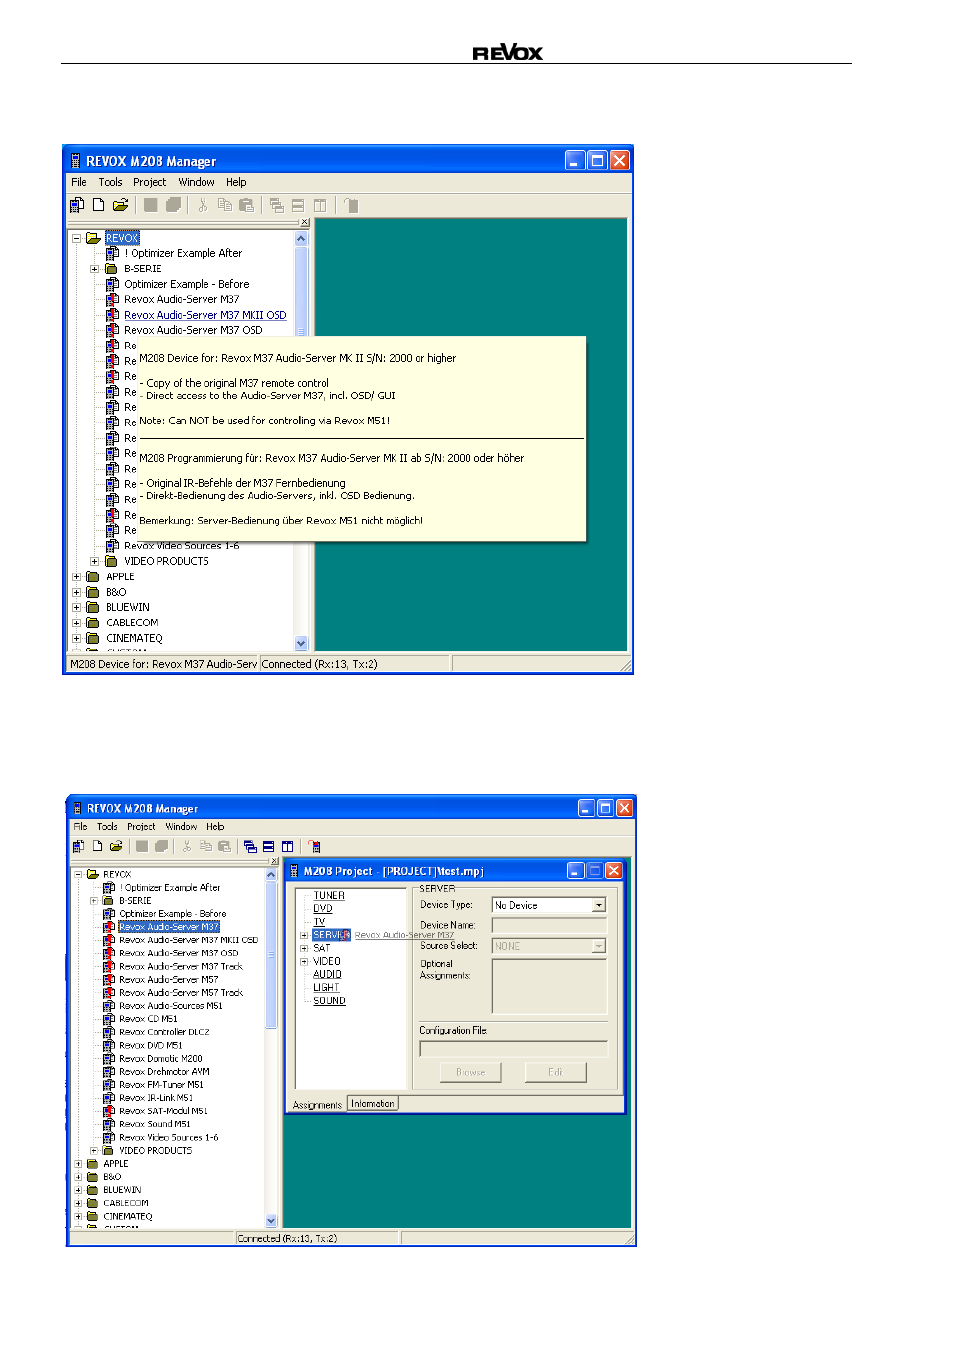Select AUDIO in the M208 Project tree
954x1350 pixels.
tap(327, 974)
